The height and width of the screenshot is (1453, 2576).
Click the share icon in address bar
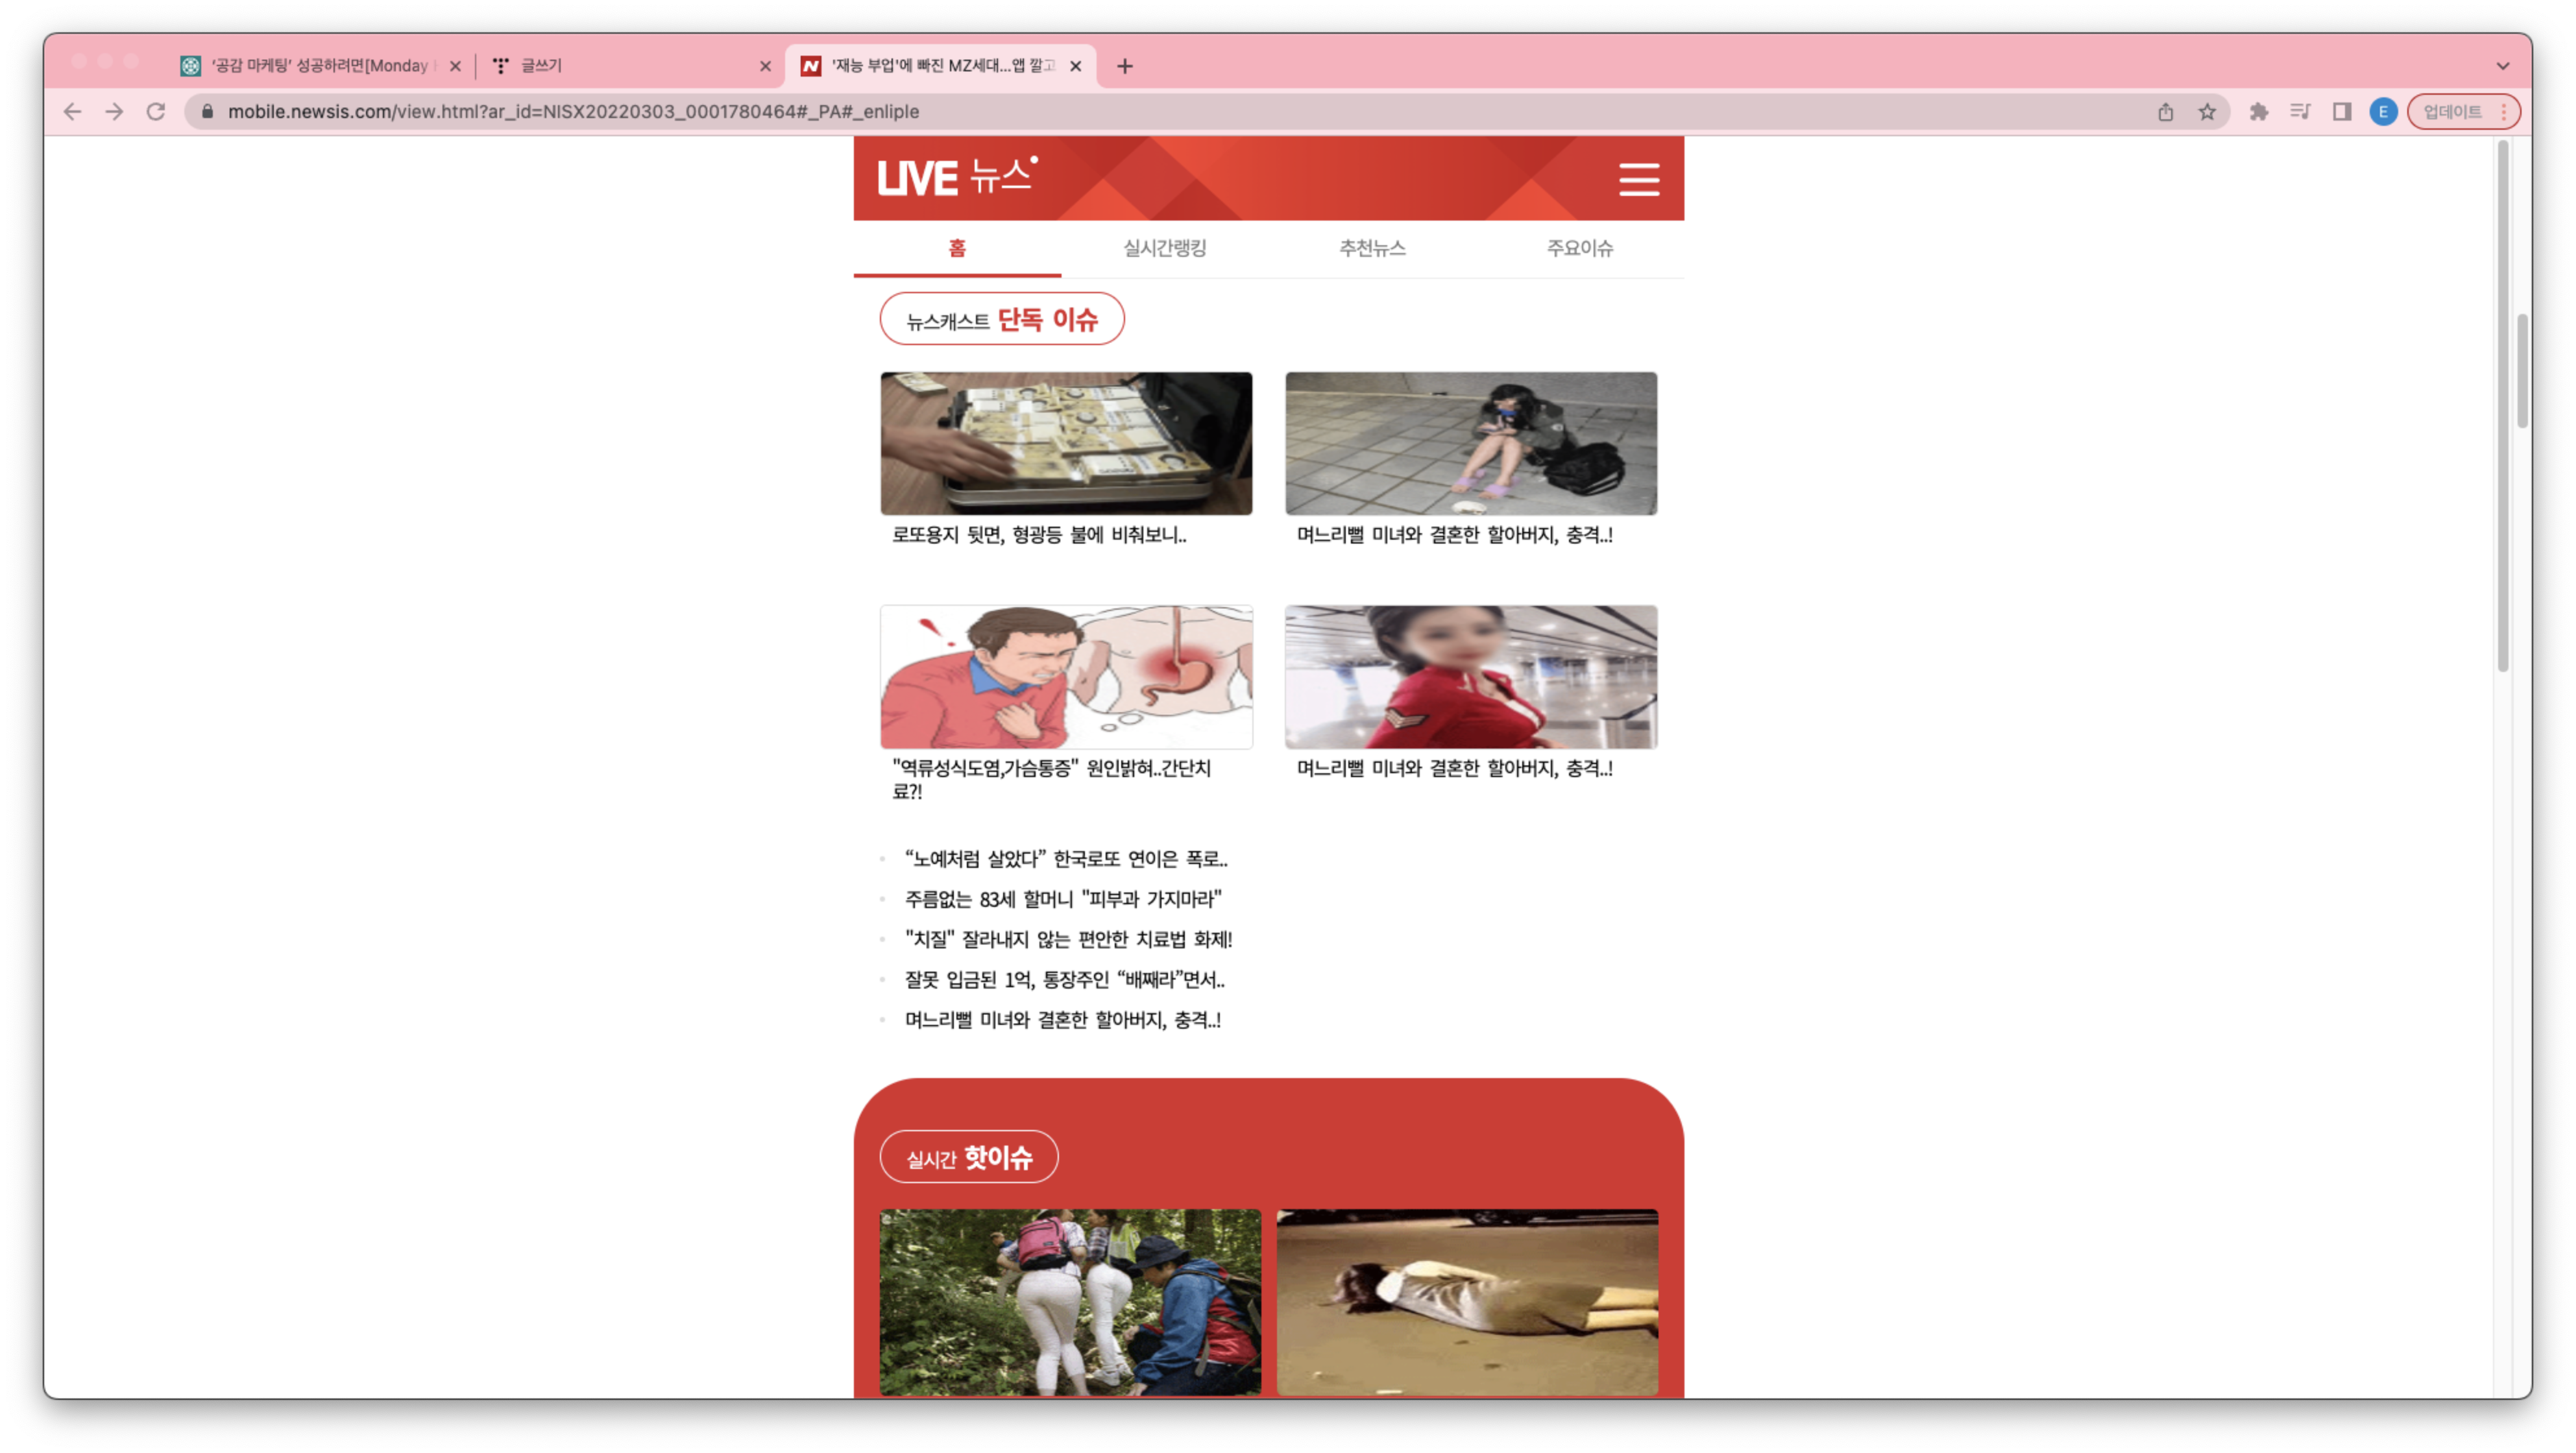[2165, 112]
